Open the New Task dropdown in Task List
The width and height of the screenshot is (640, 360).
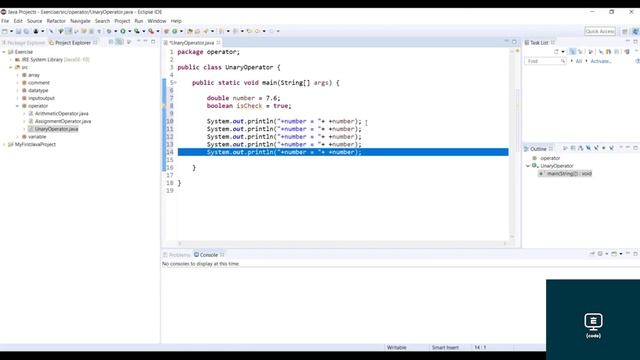pyautogui.click(x=563, y=52)
